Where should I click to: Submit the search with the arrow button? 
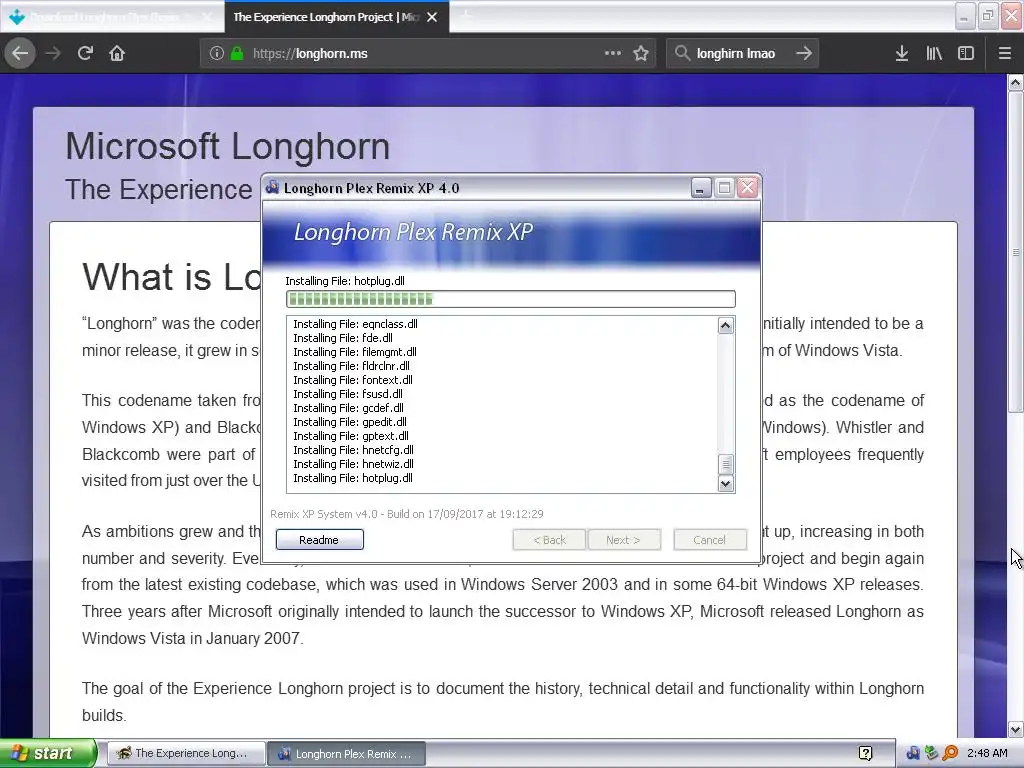click(x=804, y=53)
